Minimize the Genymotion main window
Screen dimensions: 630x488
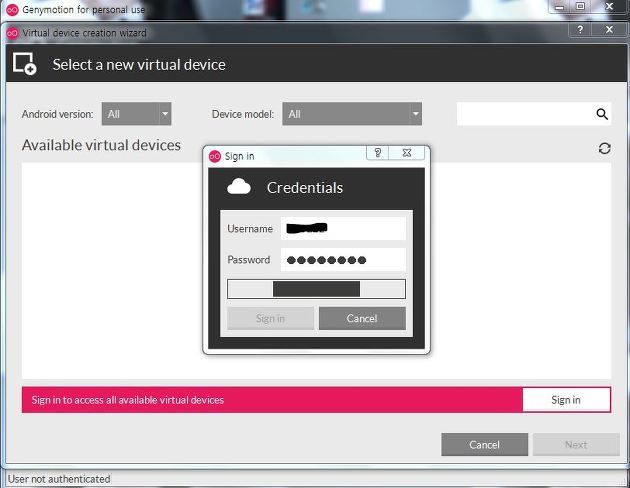[560, 6]
